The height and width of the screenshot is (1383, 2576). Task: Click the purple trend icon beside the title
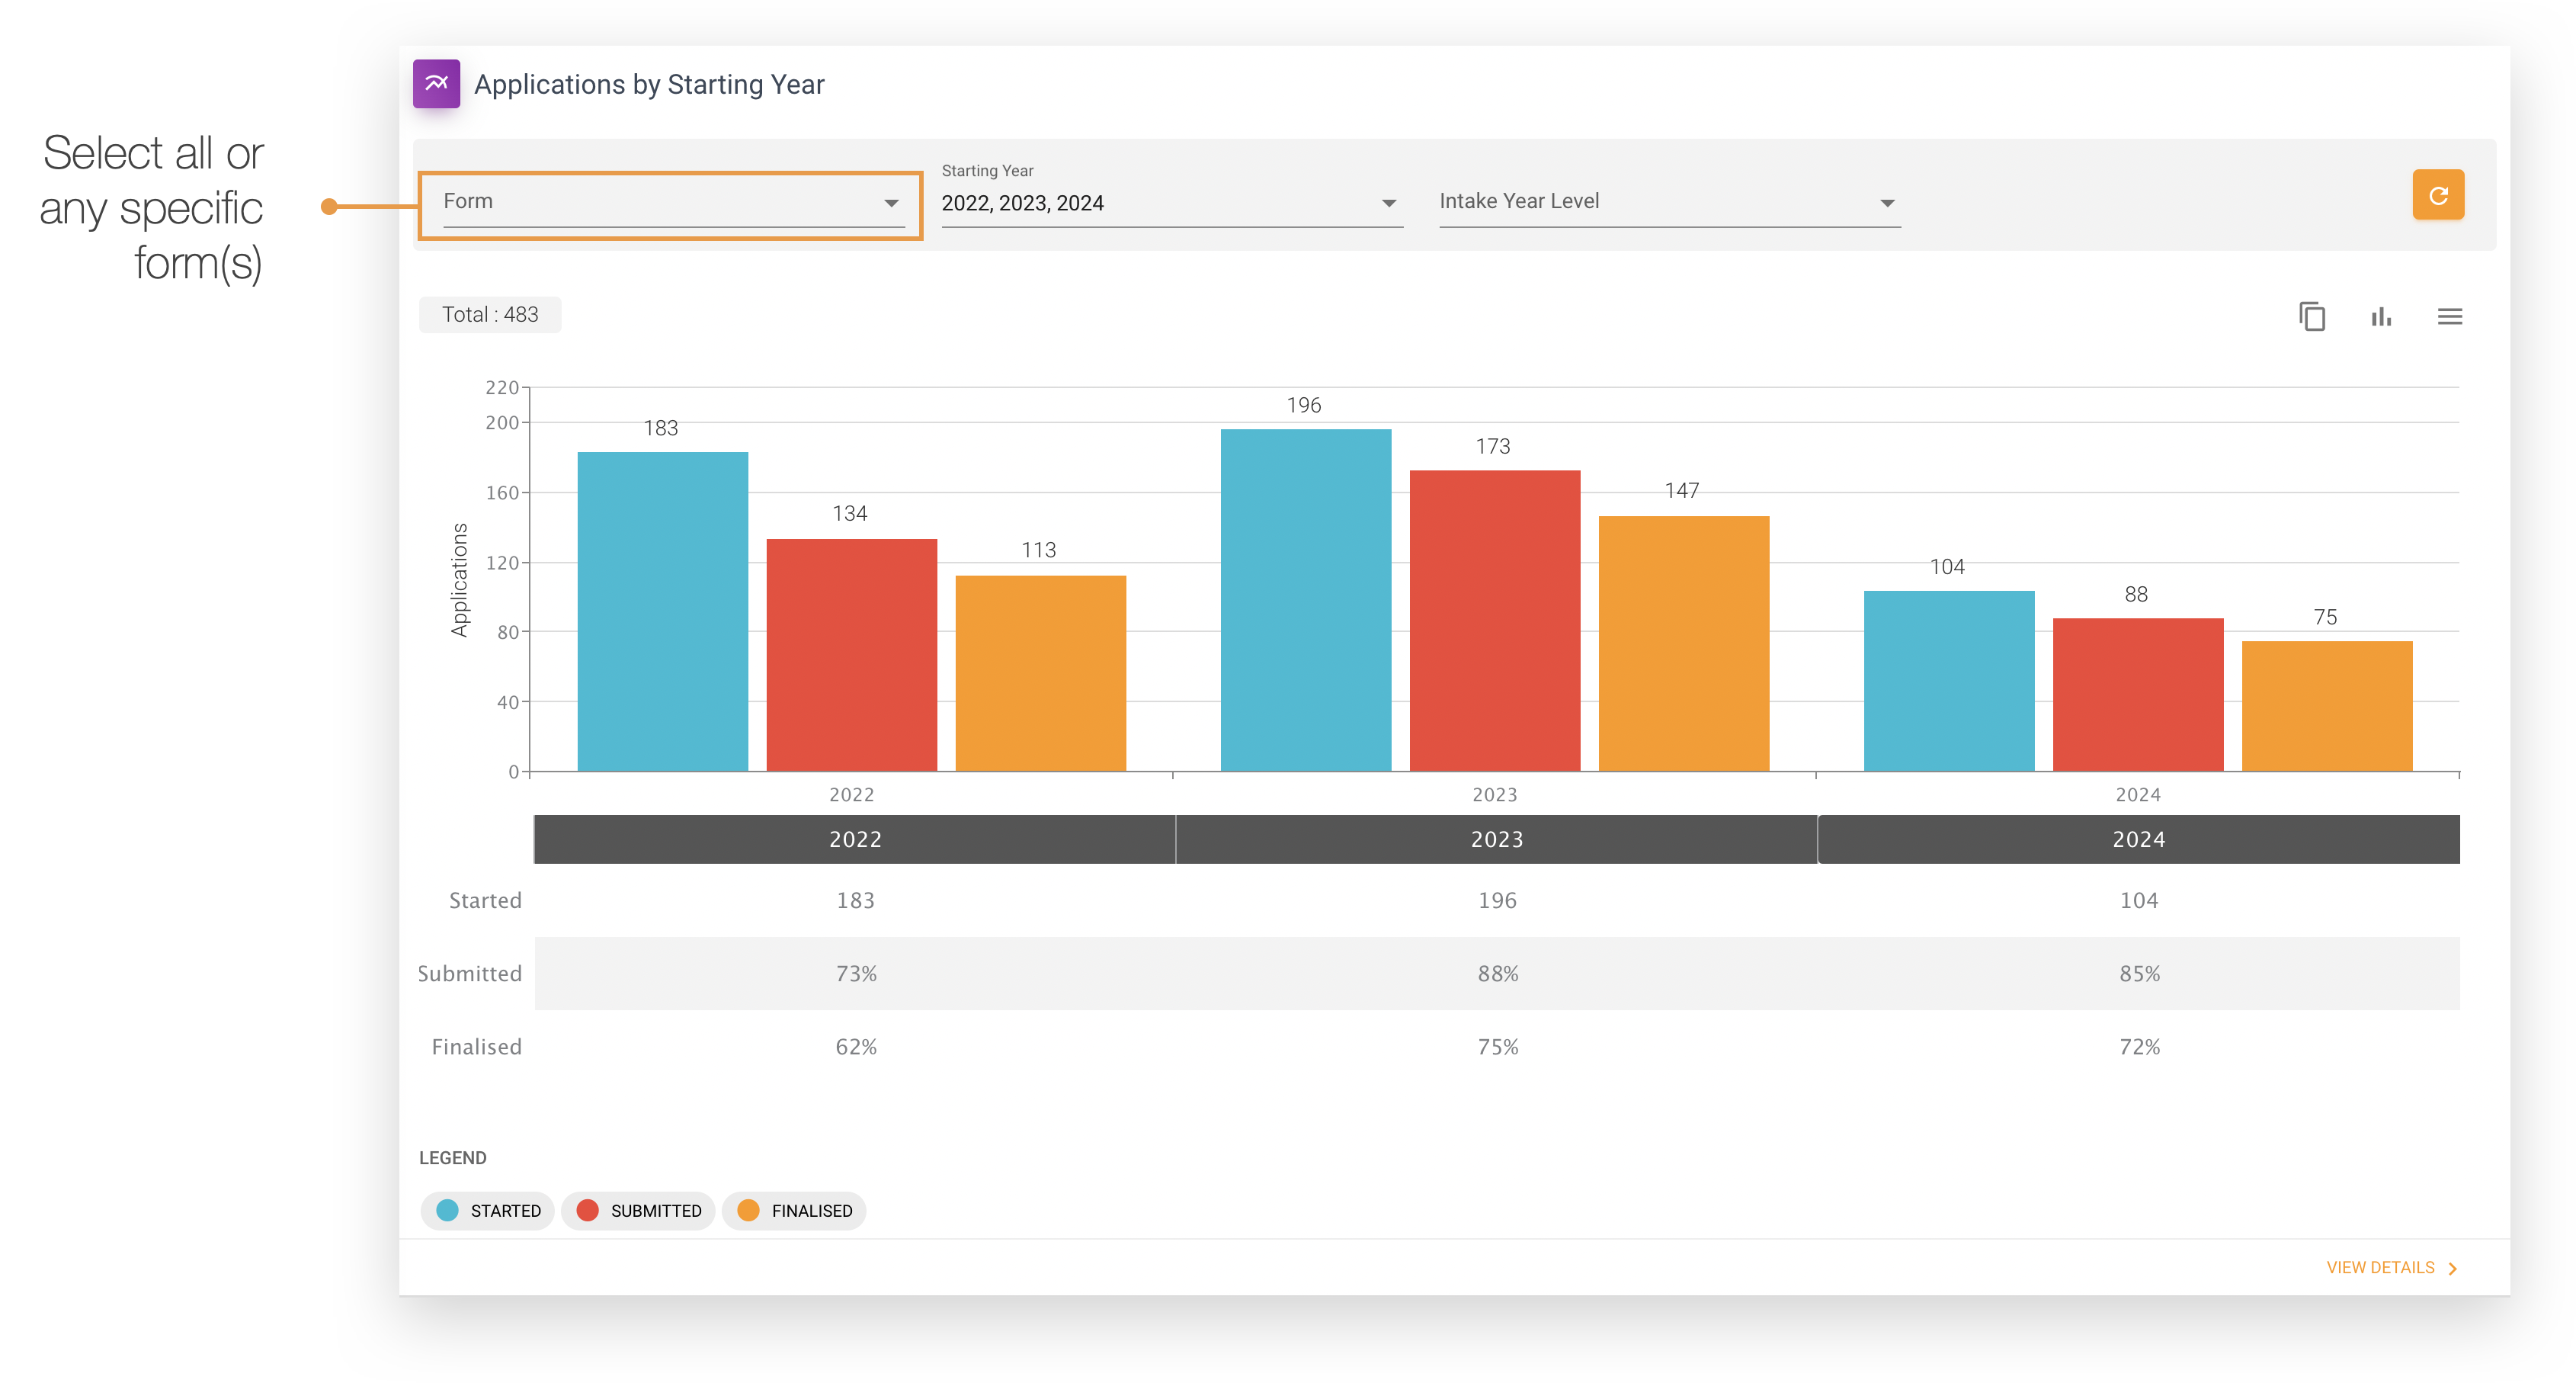pos(437,84)
